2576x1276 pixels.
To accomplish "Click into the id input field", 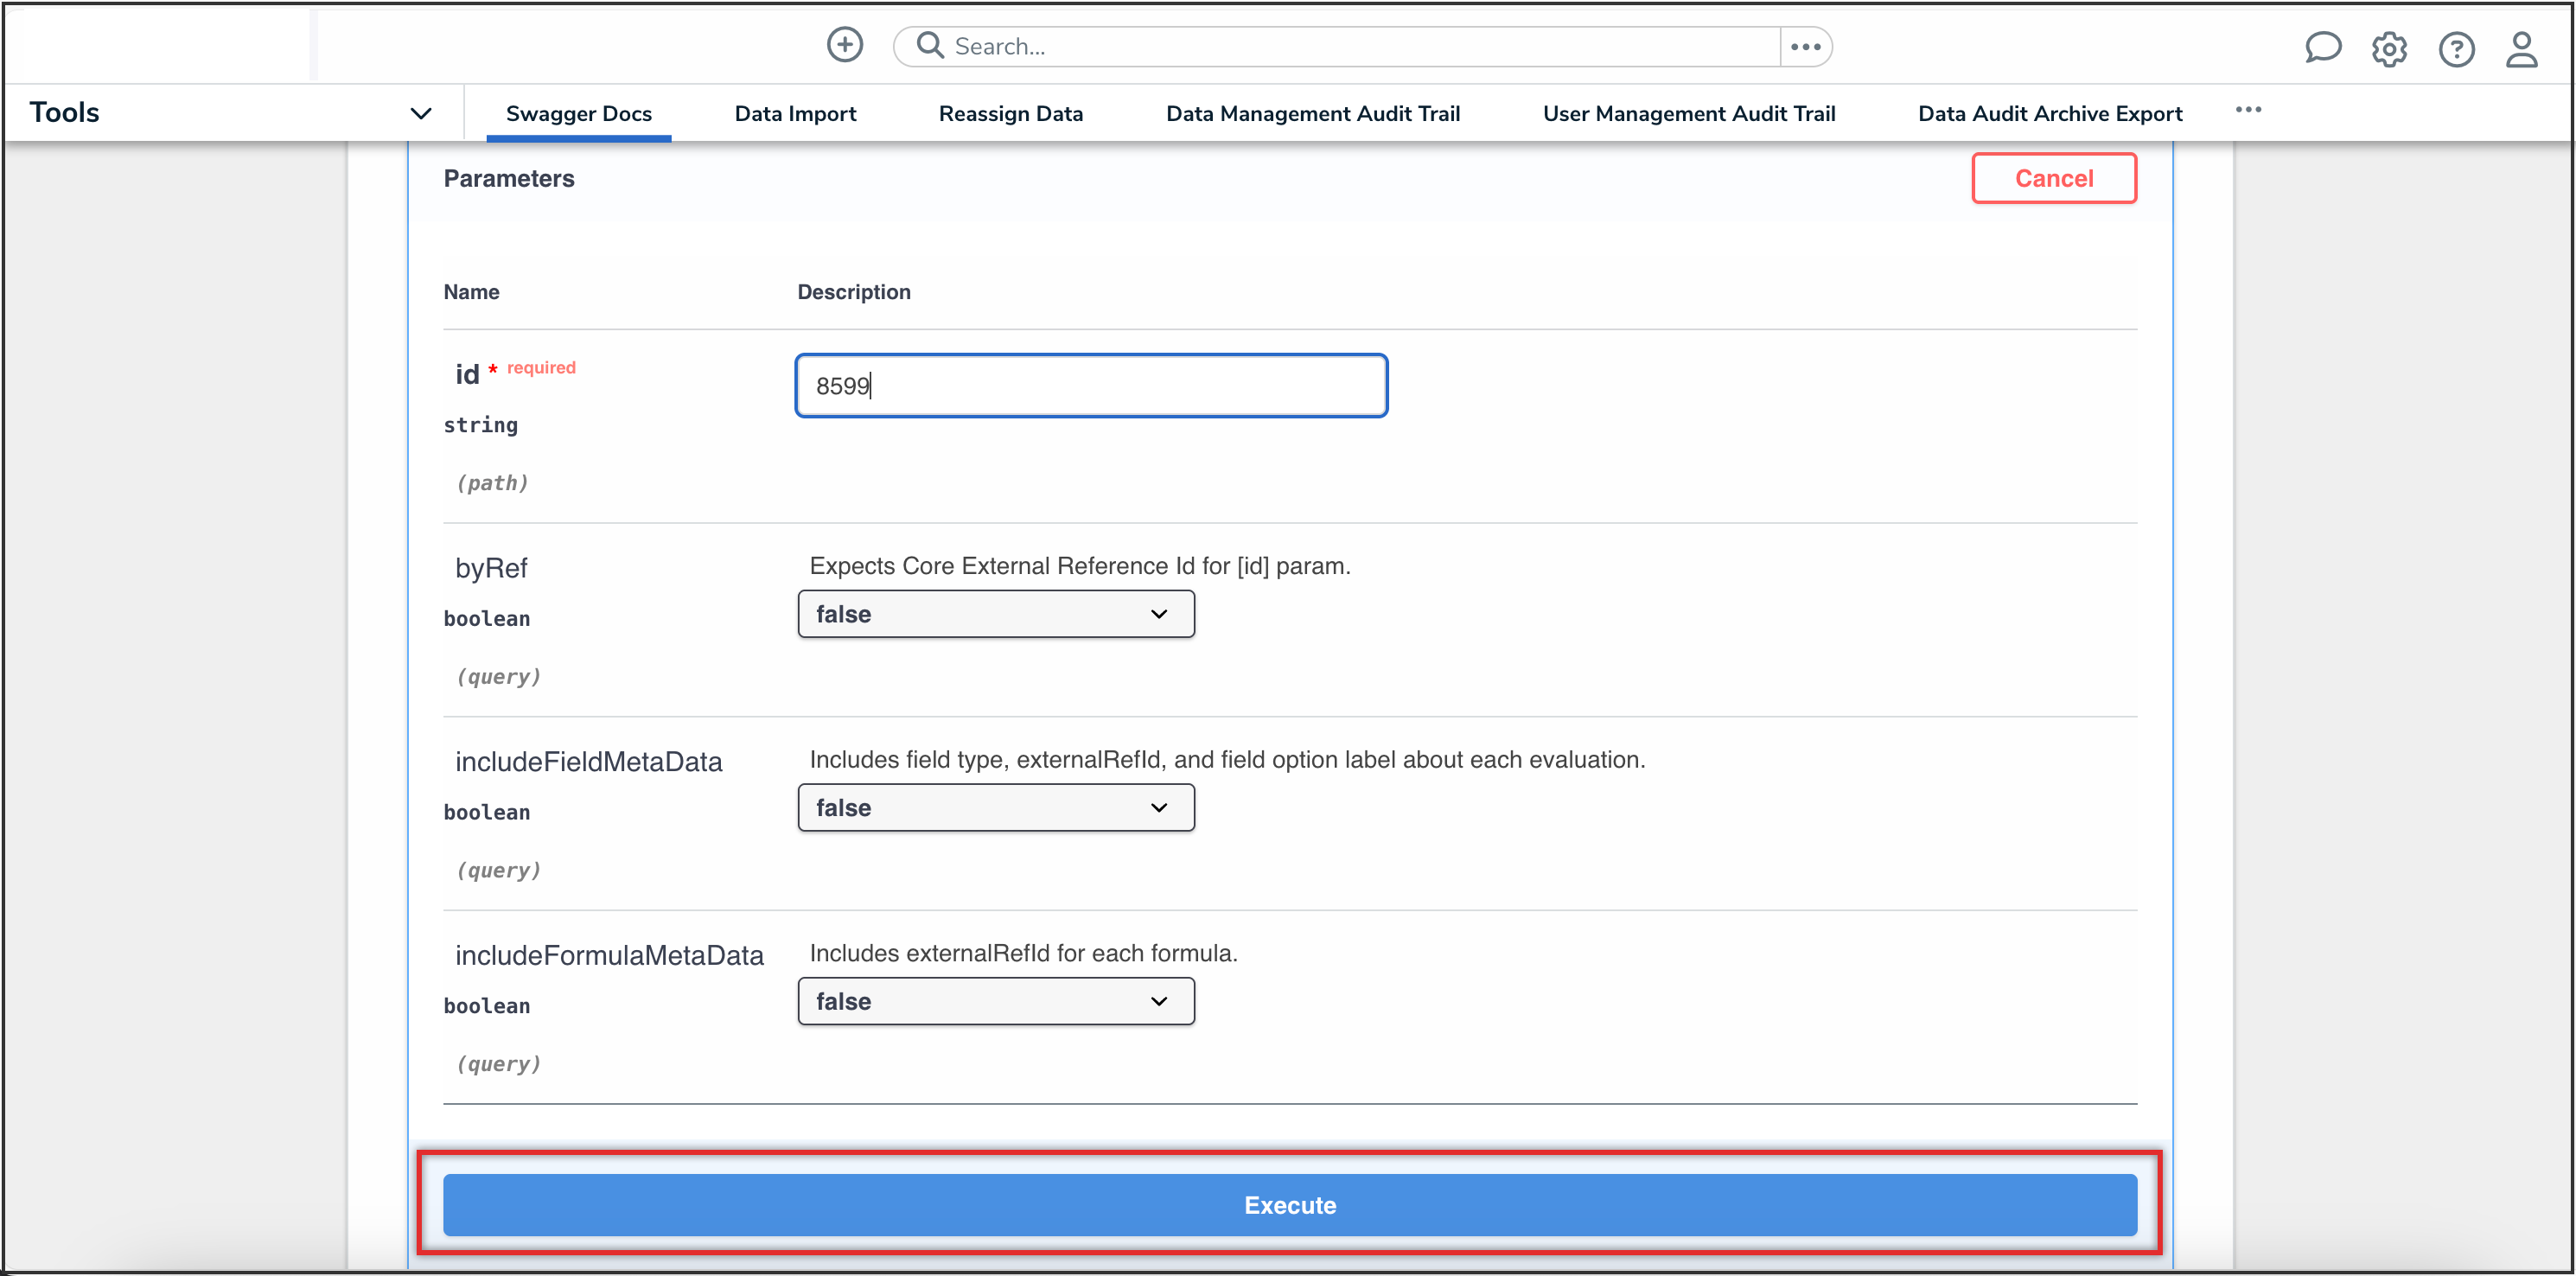I will [x=1090, y=386].
